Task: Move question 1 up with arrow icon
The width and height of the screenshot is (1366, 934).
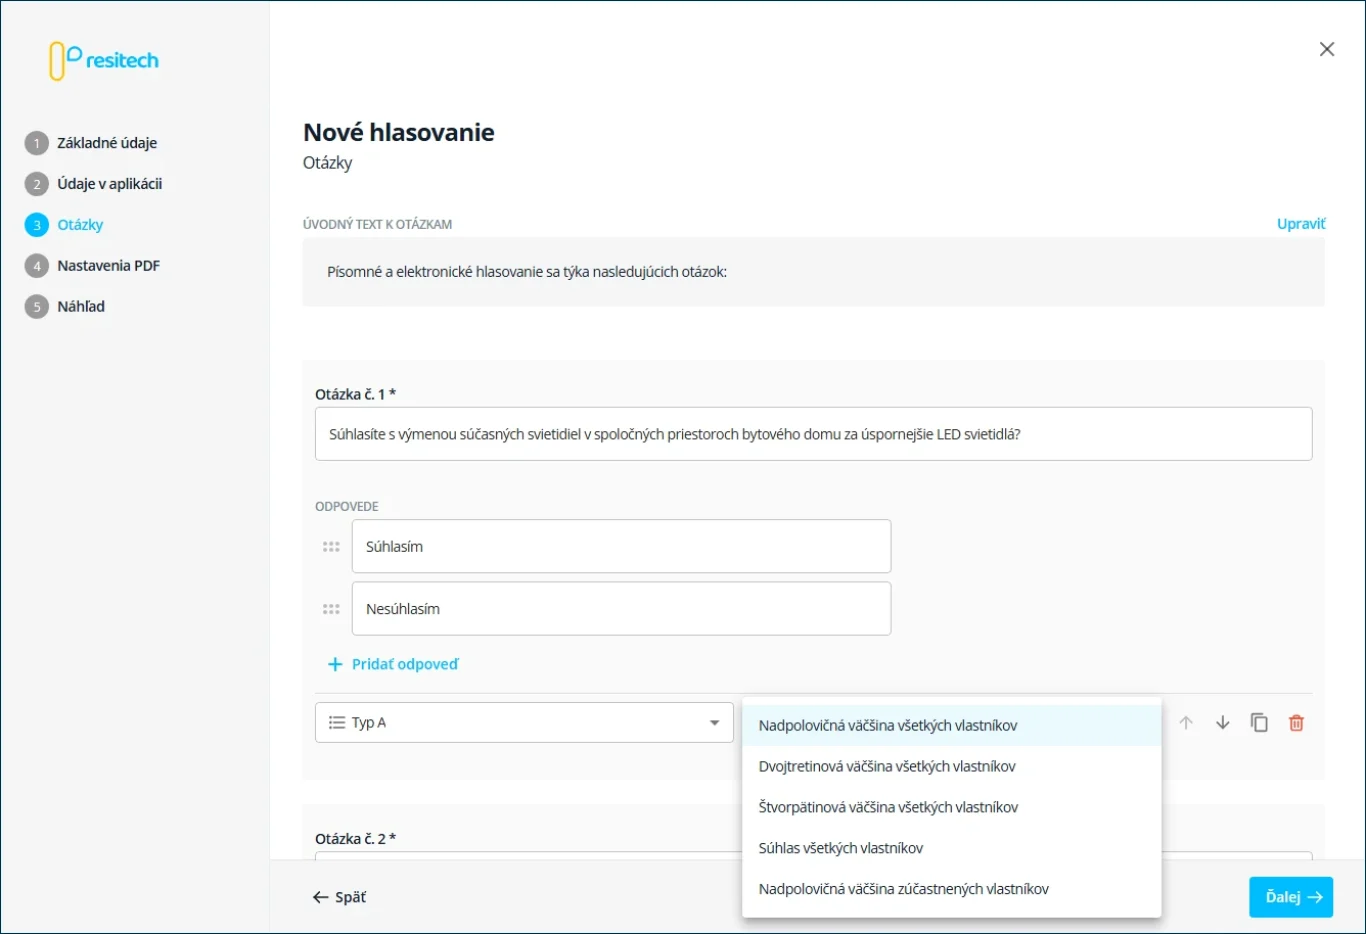Action: click(x=1186, y=723)
